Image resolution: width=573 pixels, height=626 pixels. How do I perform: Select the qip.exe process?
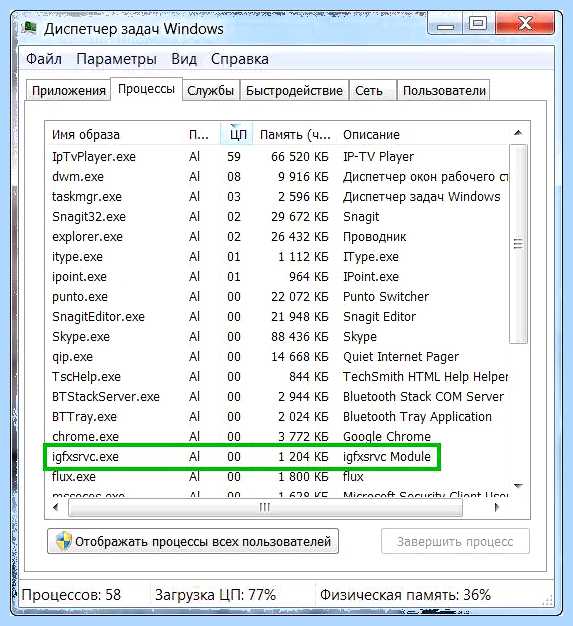[x=278, y=357]
